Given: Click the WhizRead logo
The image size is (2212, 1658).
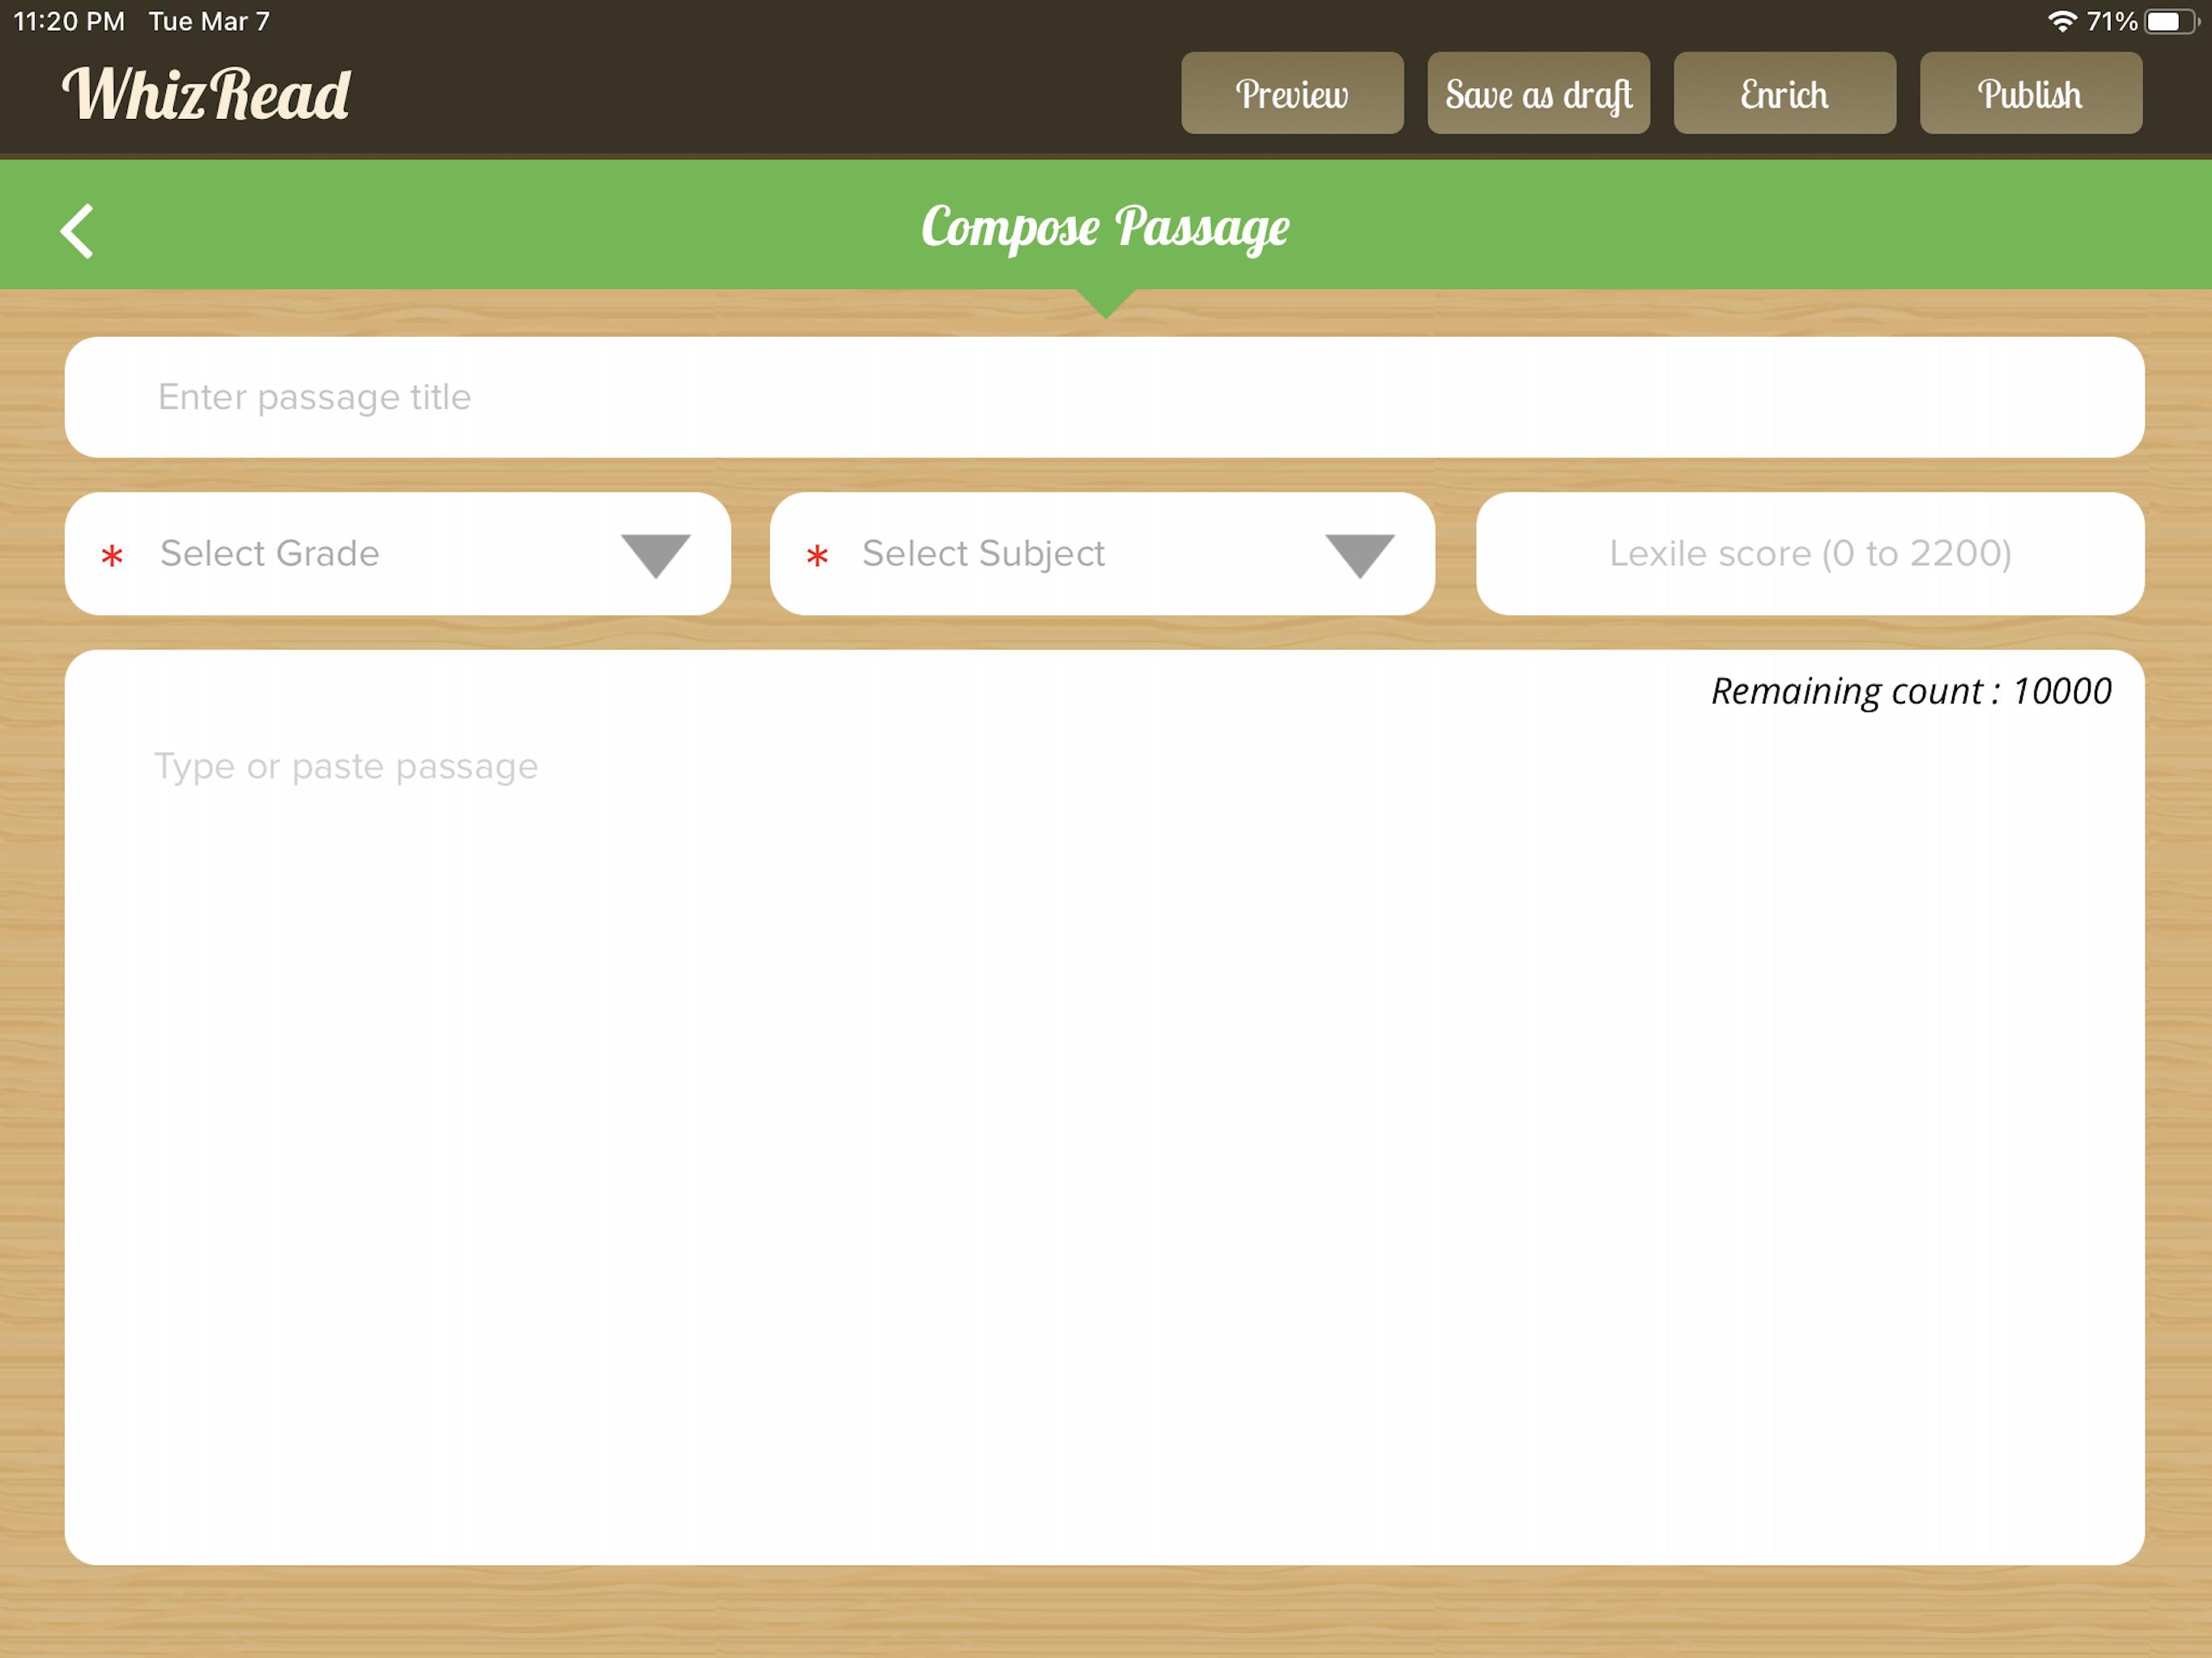Looking at the screenshot, I should coord(206,94).
